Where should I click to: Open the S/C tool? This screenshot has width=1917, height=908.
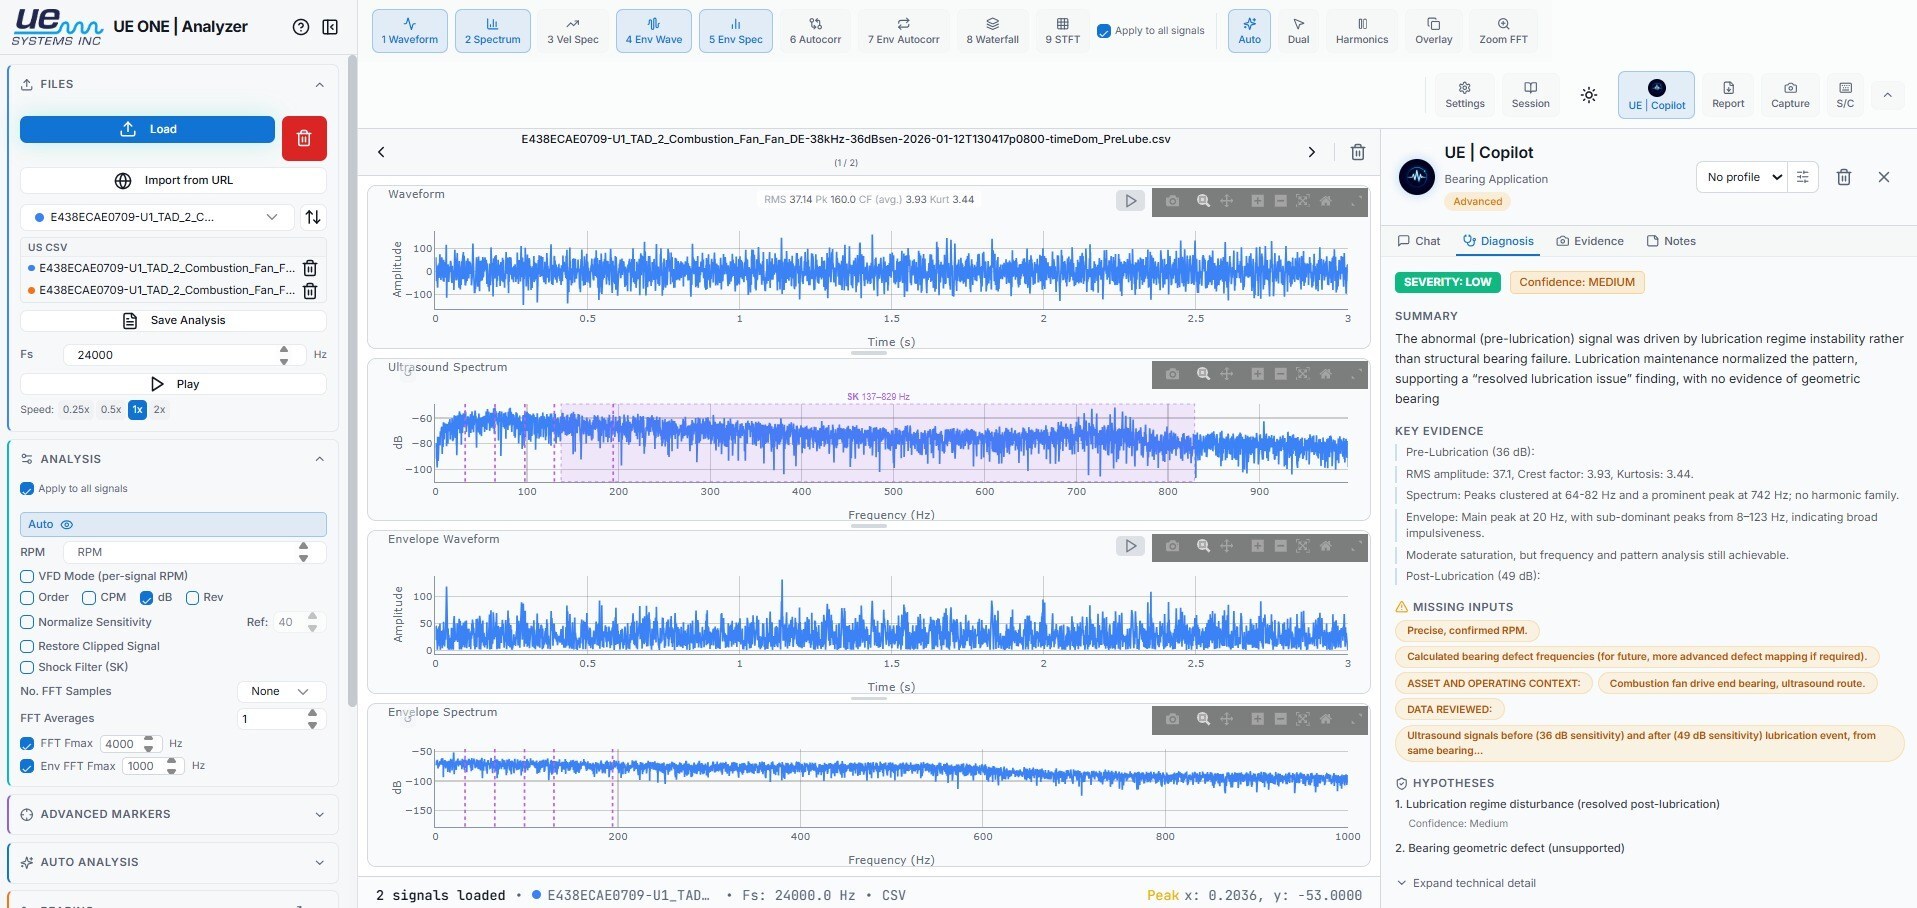[x=1845, y=95]
